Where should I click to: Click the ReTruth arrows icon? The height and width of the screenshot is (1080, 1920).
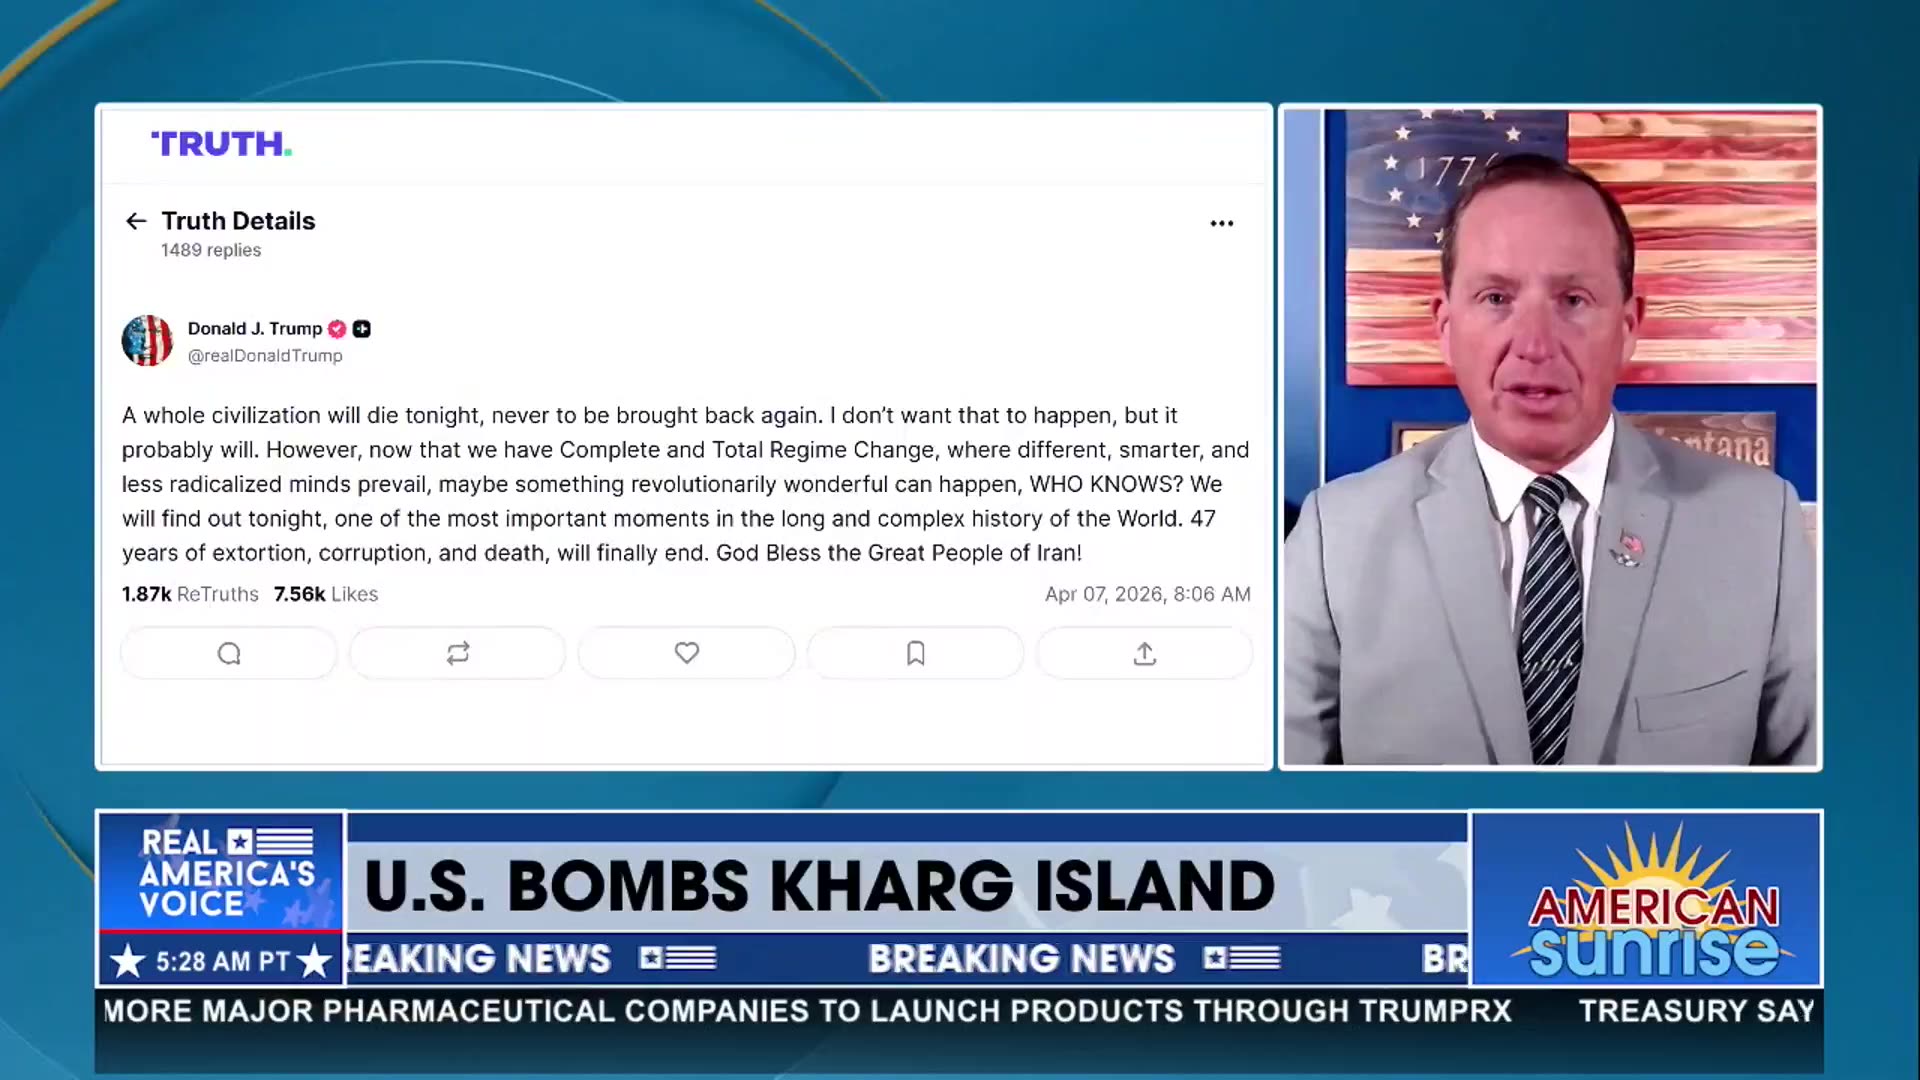pos(458,653)
